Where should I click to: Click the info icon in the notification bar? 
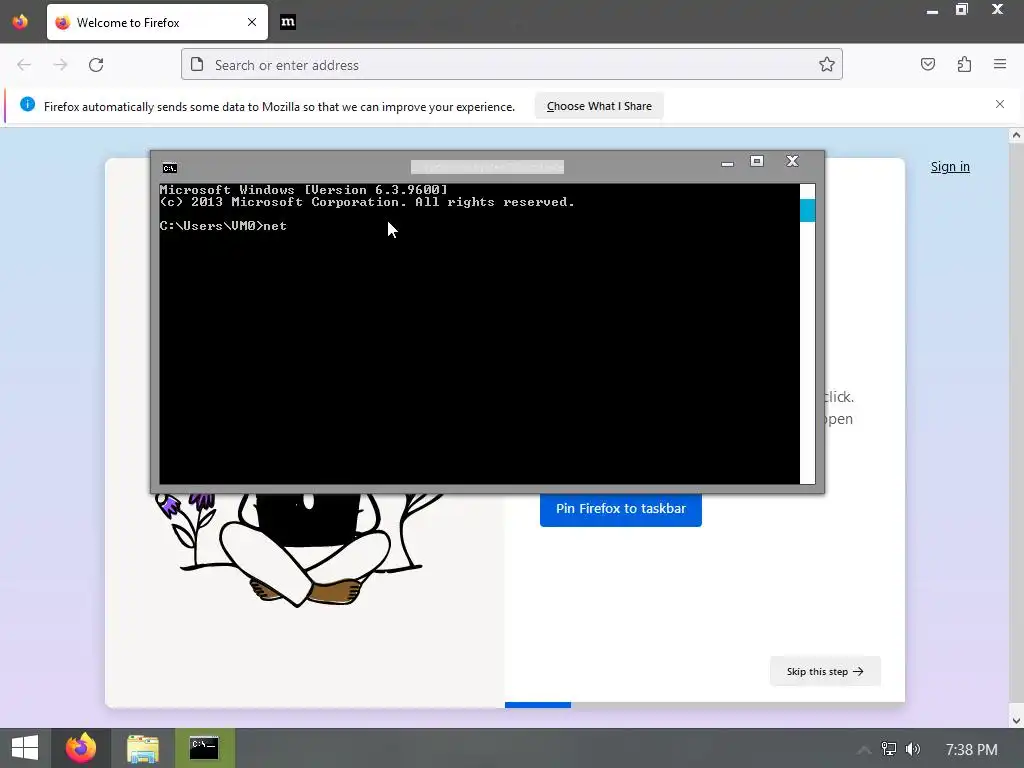tap(27, 104)
